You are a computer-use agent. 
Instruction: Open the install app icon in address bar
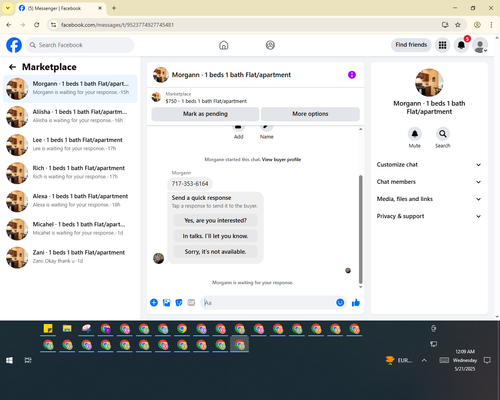pos(445,25)
